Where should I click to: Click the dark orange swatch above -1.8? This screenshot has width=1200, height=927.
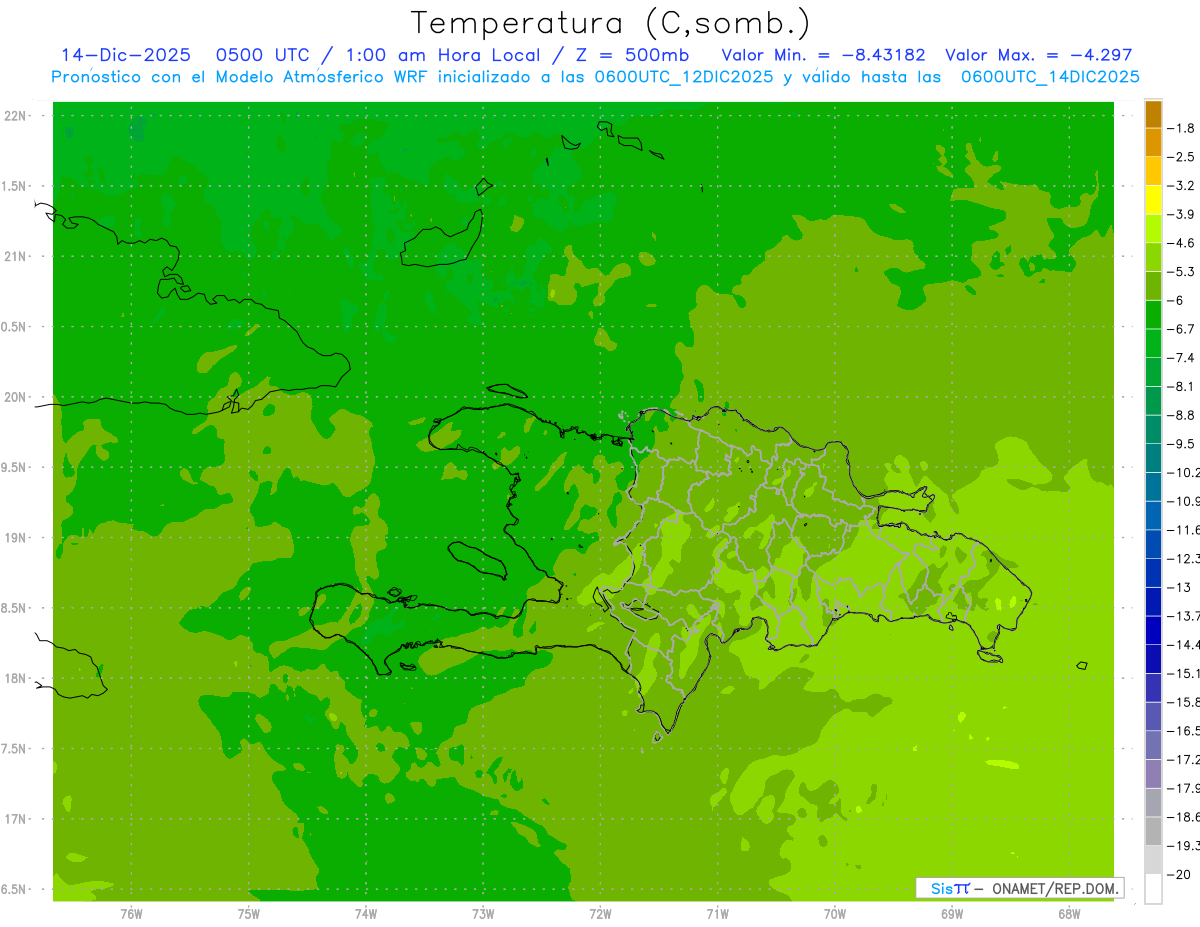point(1153,114)
